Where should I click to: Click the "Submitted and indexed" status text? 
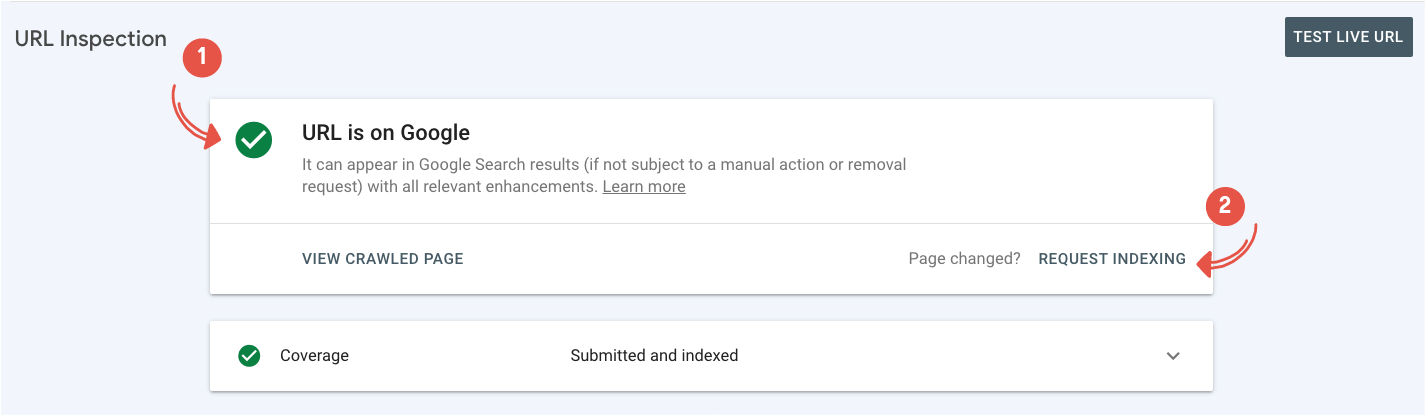pos(654,355)
